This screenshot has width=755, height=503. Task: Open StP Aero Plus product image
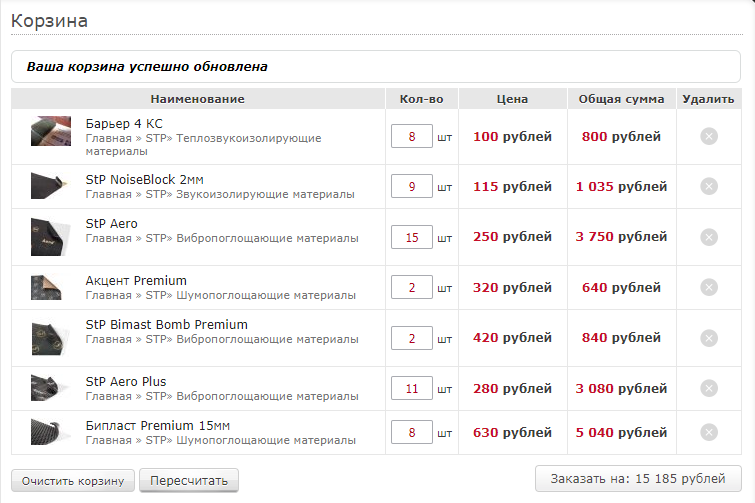[x=47, y=388]
